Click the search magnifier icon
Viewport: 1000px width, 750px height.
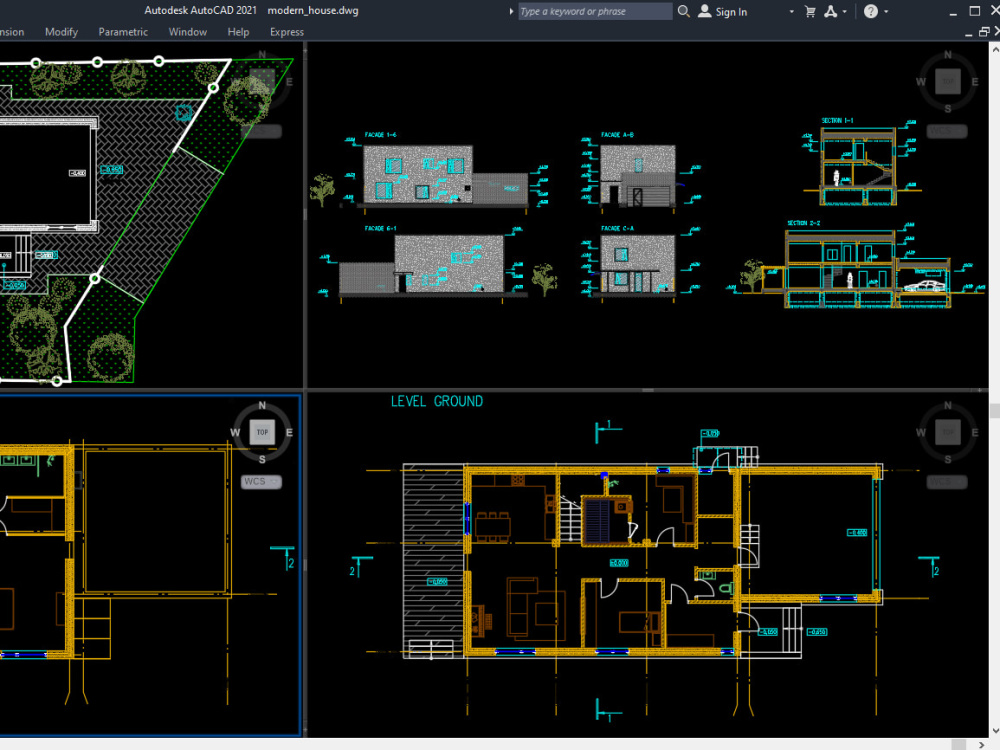pos(684,11)
